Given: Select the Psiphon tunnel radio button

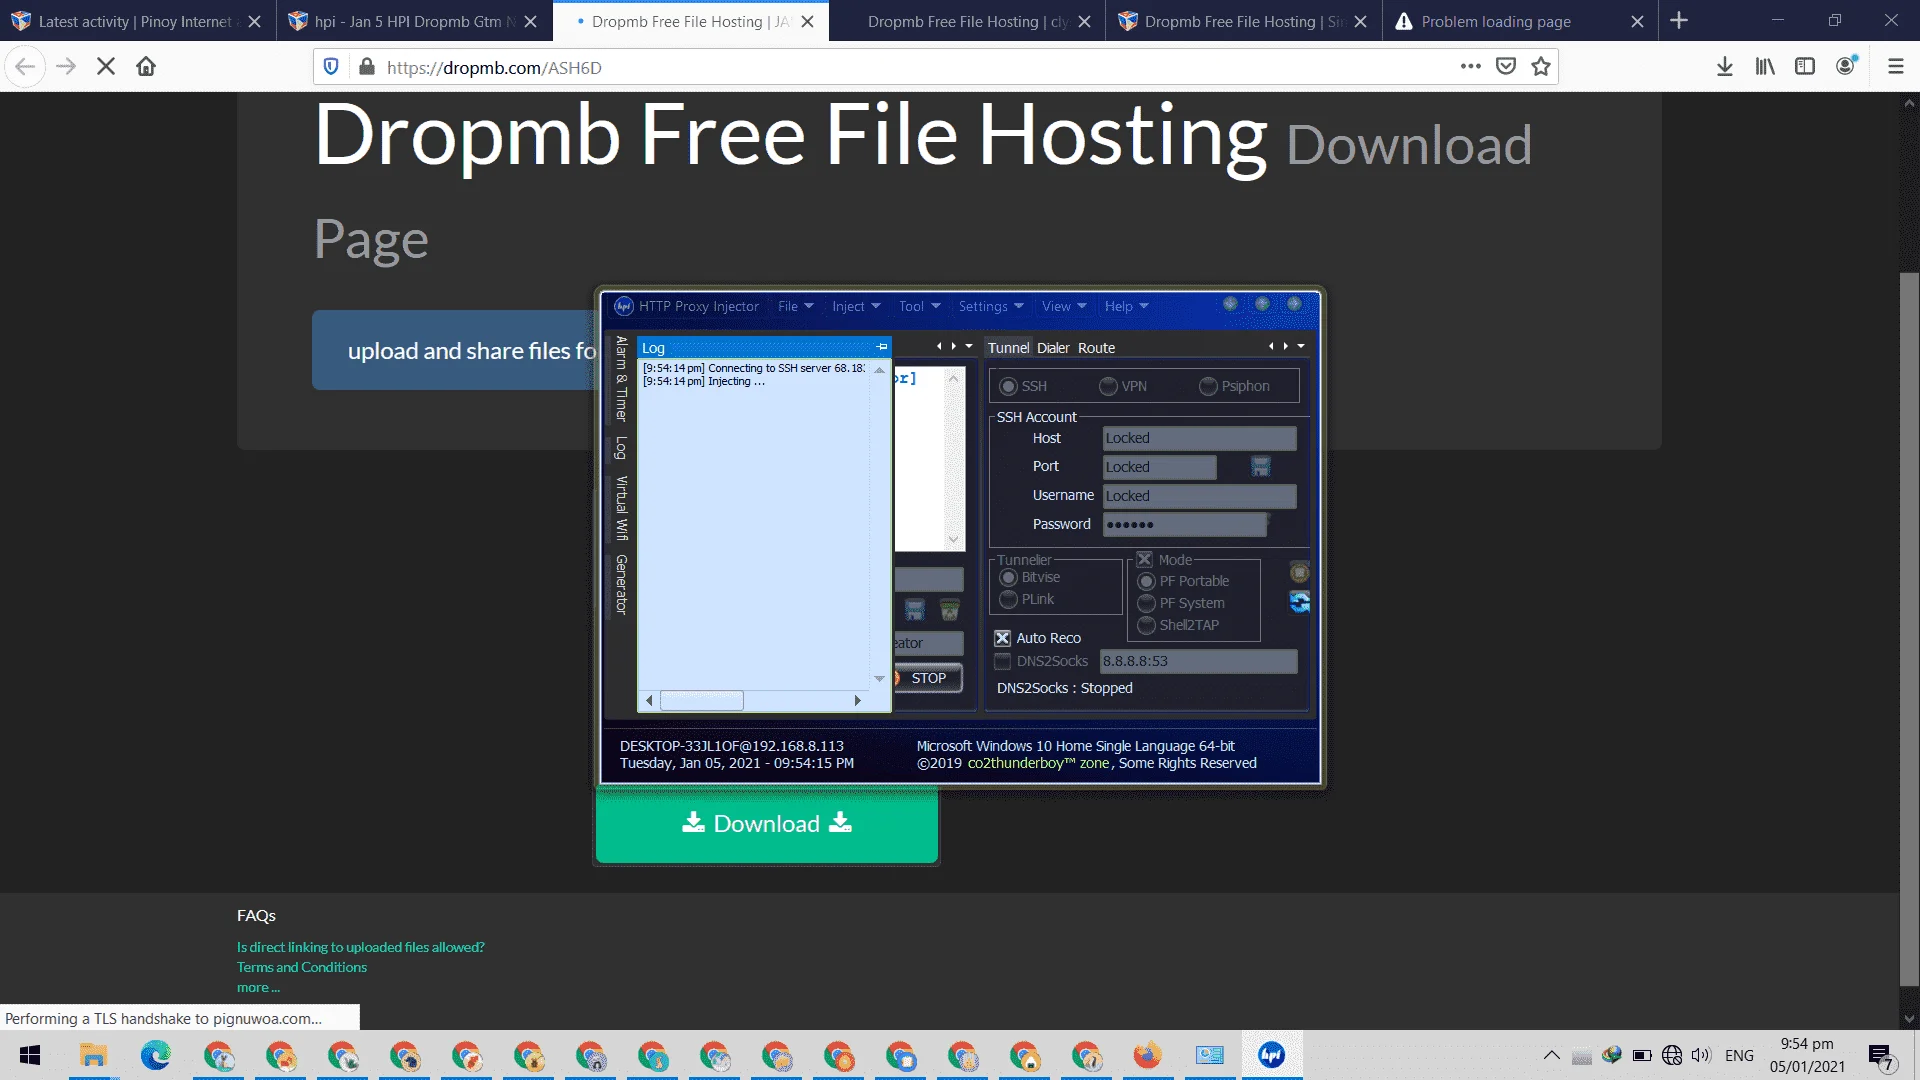Looking at the screenshot, I should (x=1208, y=386).
